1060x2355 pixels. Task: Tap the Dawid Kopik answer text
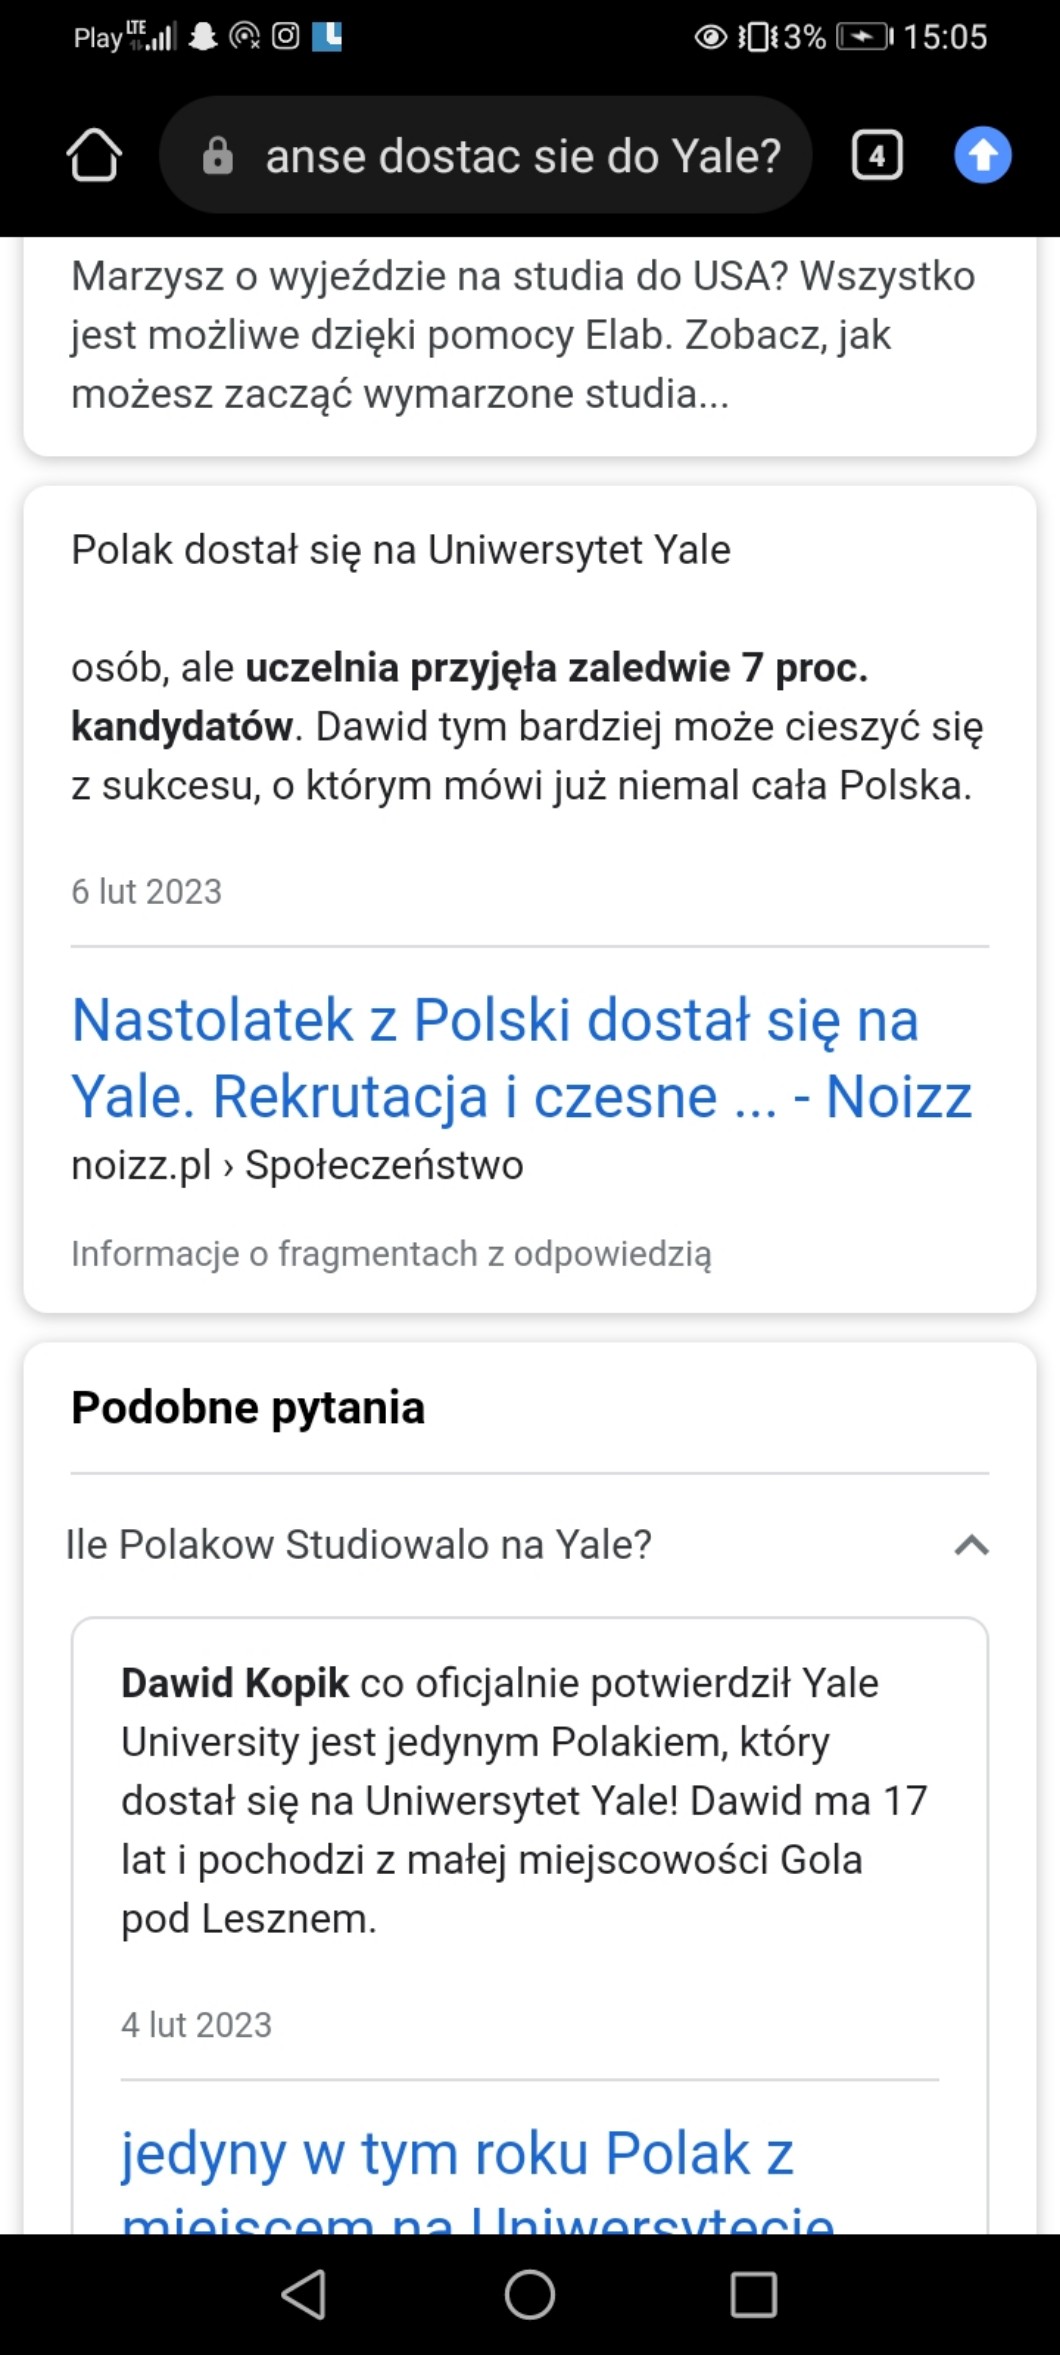(524, 1800)
